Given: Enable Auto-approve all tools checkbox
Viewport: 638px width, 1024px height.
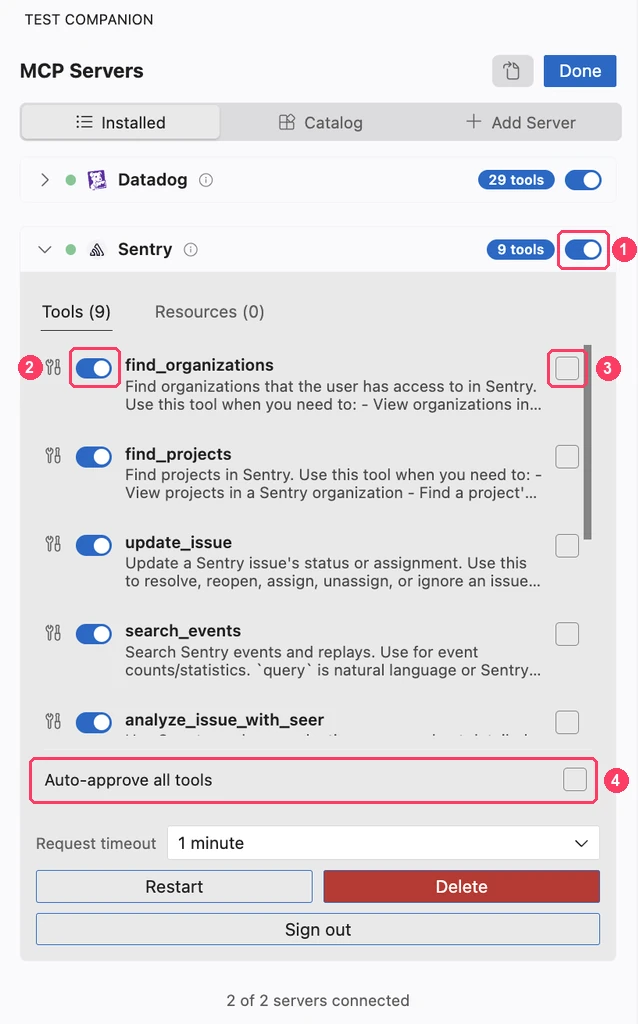Looking at the screenshot, I should click(575, 779).
